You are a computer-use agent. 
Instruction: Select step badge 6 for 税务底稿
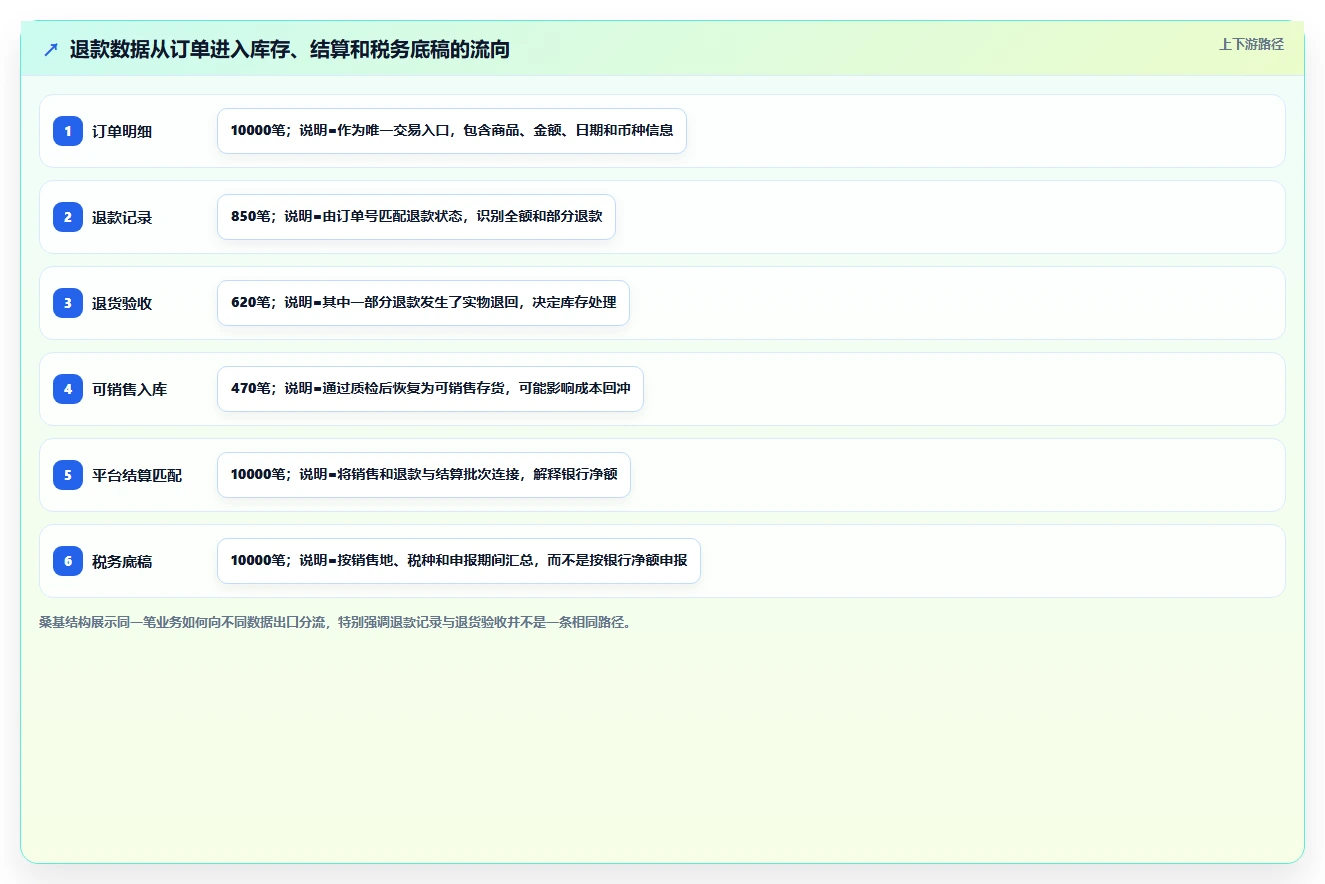[x=68, y=560]
